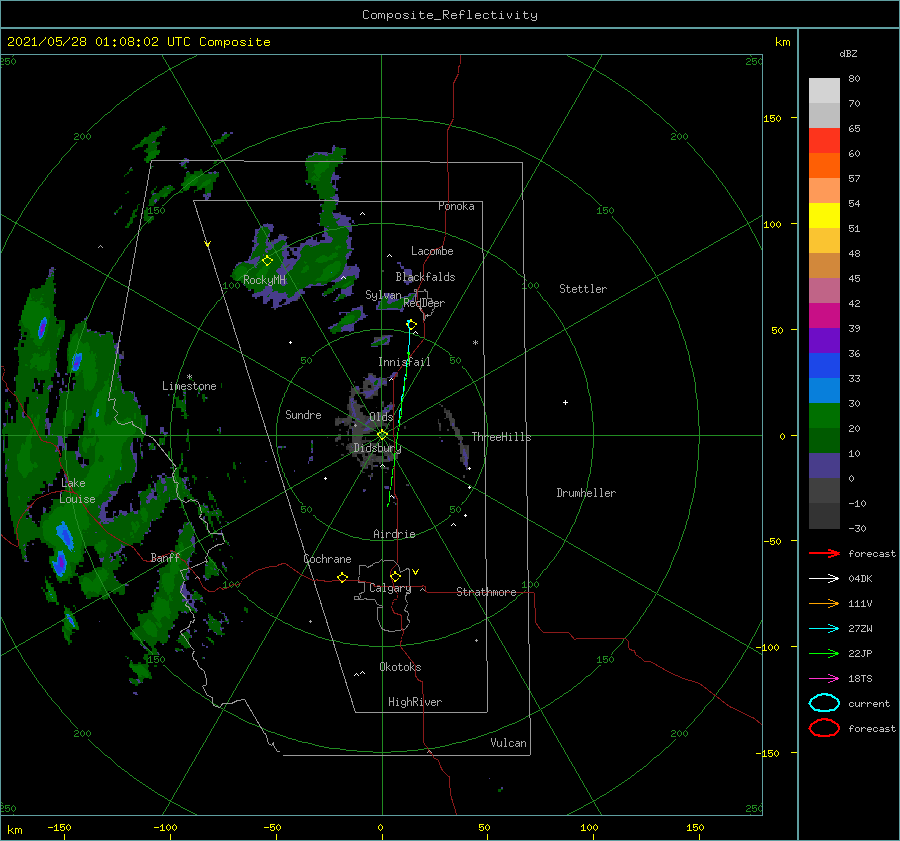Click the yellow diamond marker below Cochrane
The image size is (900, 841).
click(343, 577)
